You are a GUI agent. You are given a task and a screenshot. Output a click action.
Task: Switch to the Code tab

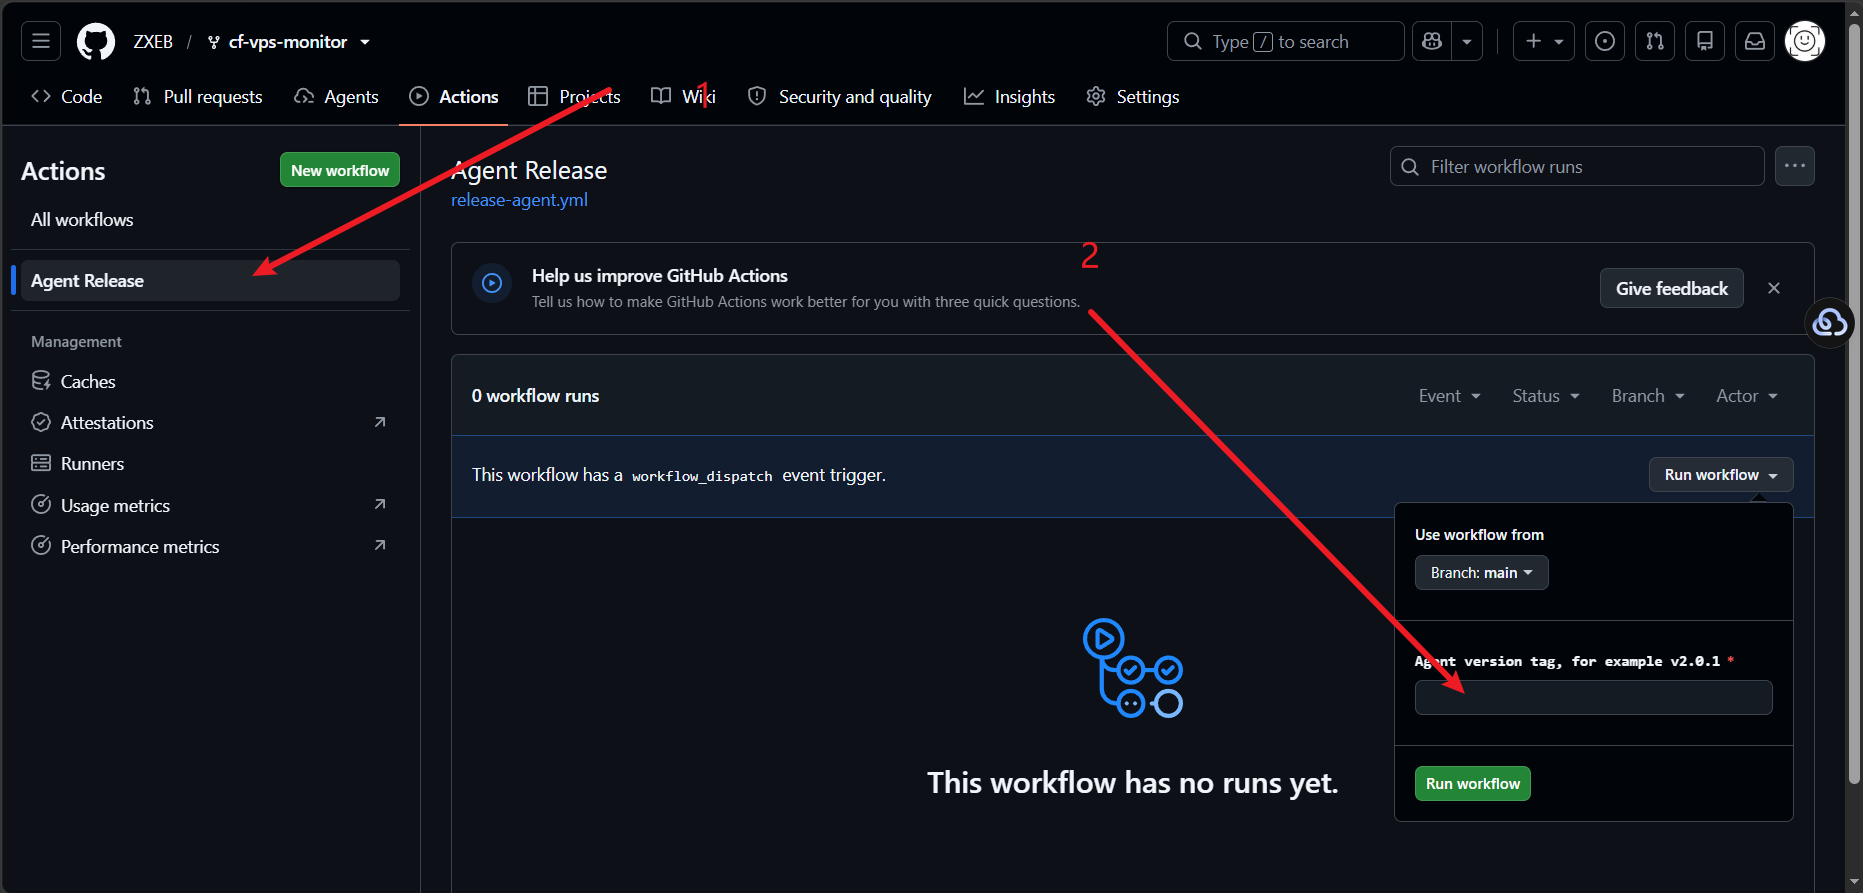[x=67, y=96]
